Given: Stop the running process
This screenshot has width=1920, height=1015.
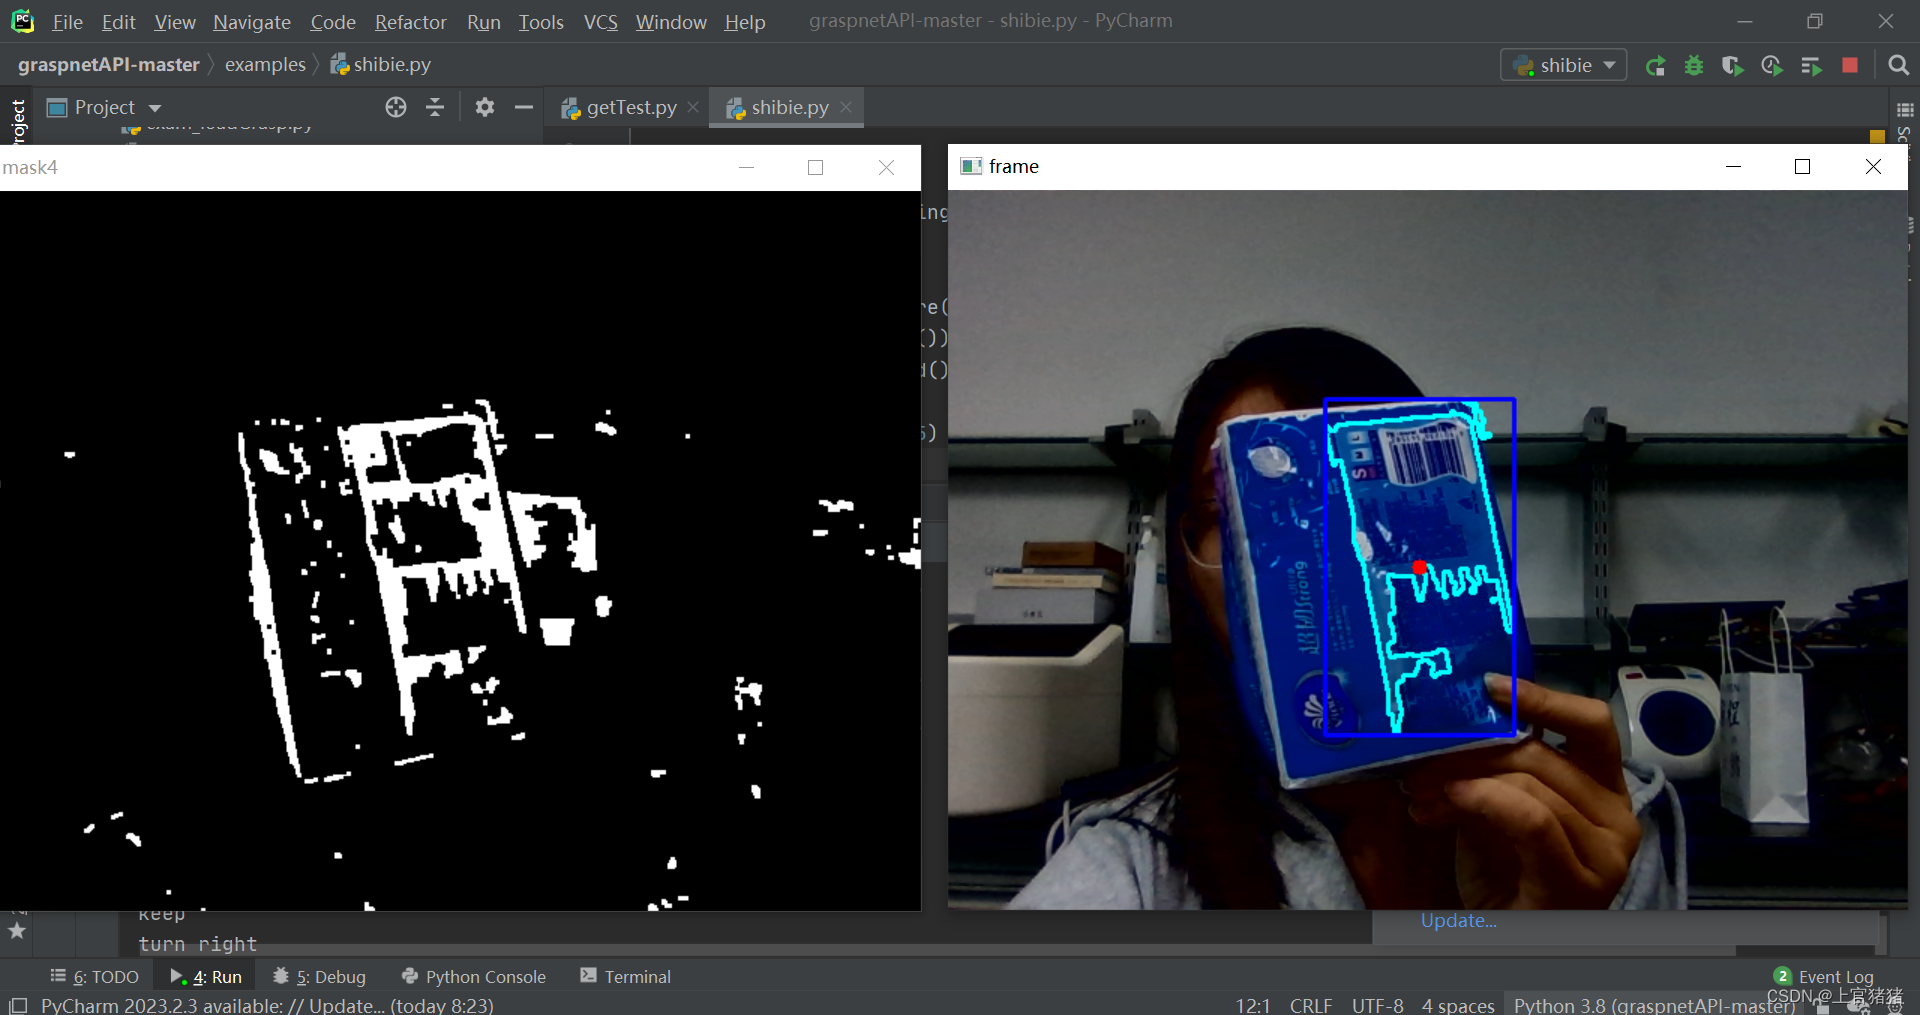Looking at the screenshot, I should [x=1850, y=65].
